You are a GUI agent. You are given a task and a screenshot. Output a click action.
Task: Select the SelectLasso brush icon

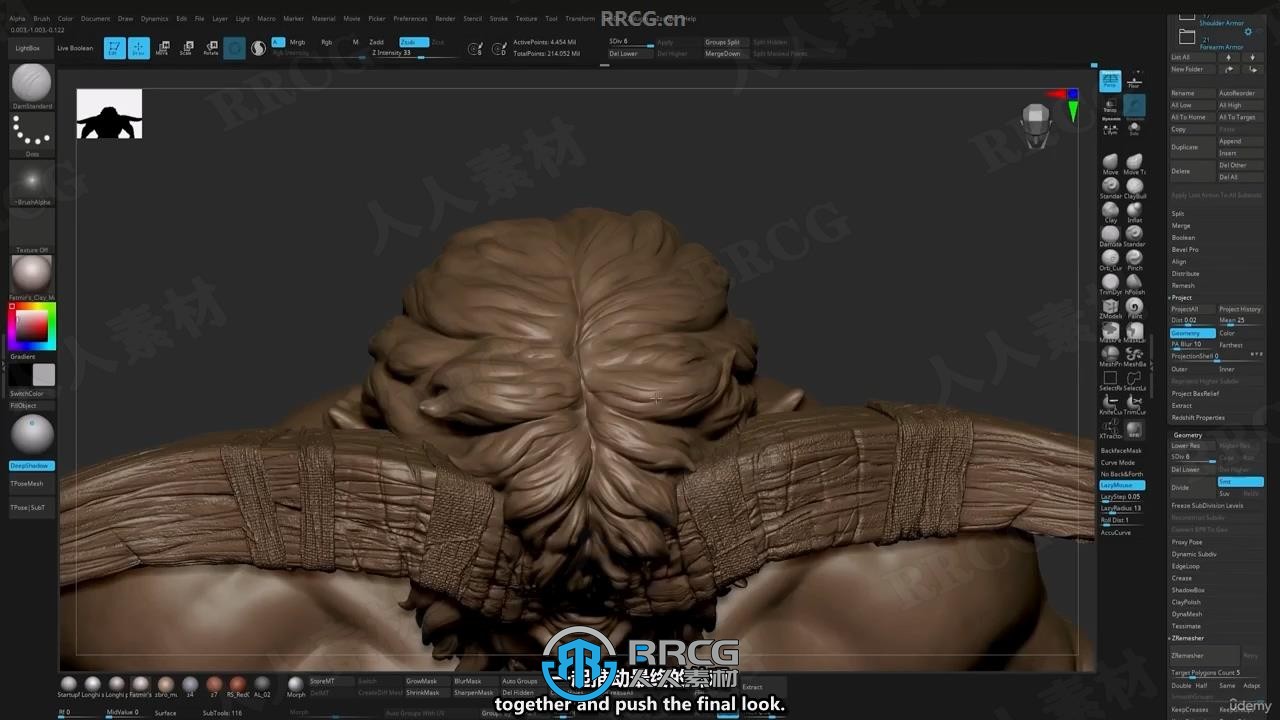point(1134,379)
